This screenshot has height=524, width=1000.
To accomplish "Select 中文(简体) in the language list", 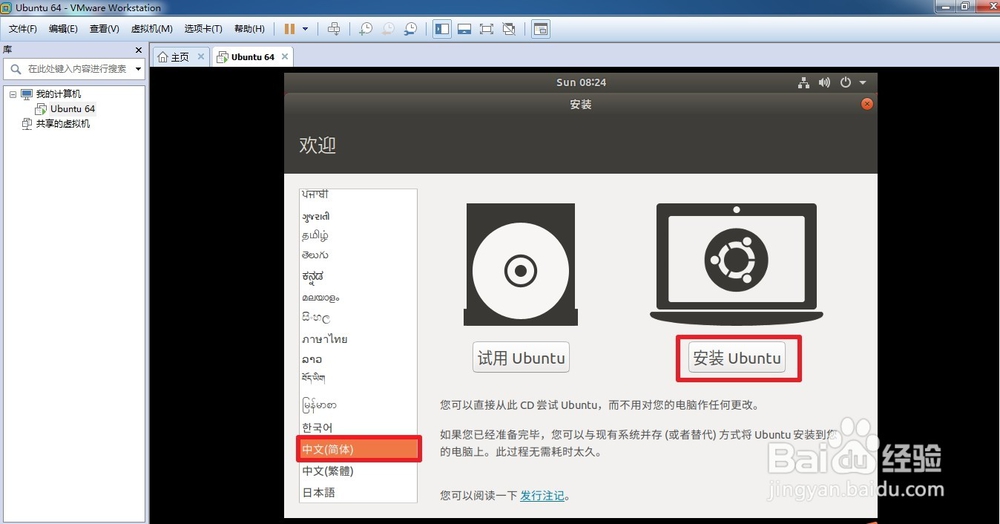I will [x=358, y=449].
